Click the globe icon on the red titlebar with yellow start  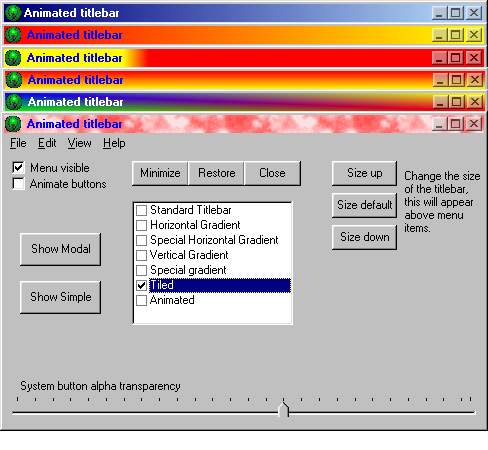pyautogui.click(x=13, y=57)
